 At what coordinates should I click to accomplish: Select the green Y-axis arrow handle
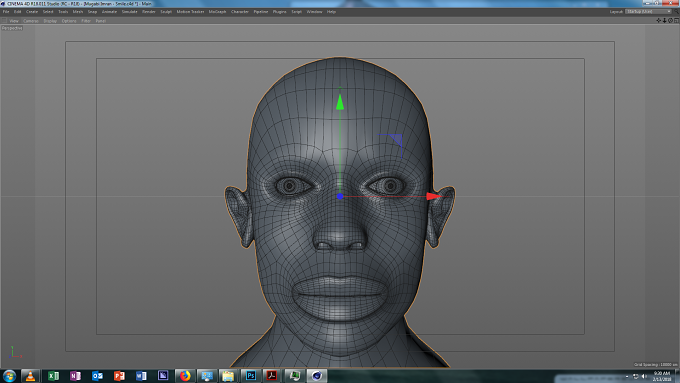tap(340, 102)
